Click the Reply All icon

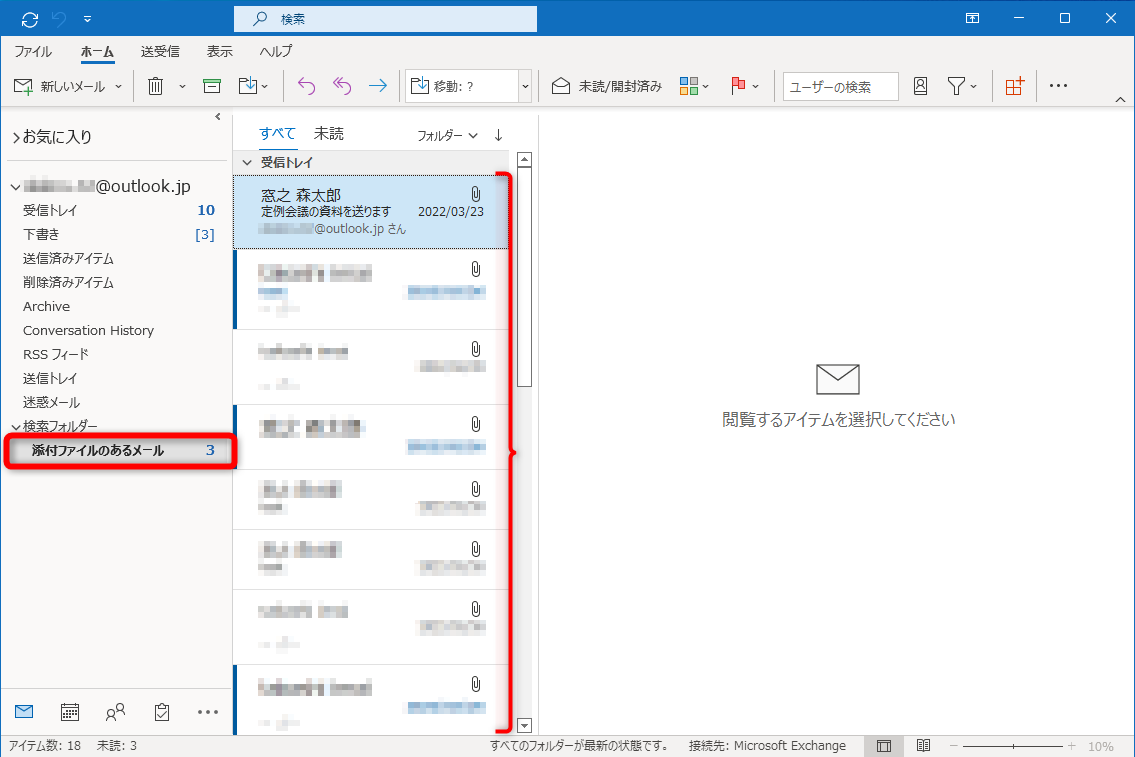click(x=342, y=86)
